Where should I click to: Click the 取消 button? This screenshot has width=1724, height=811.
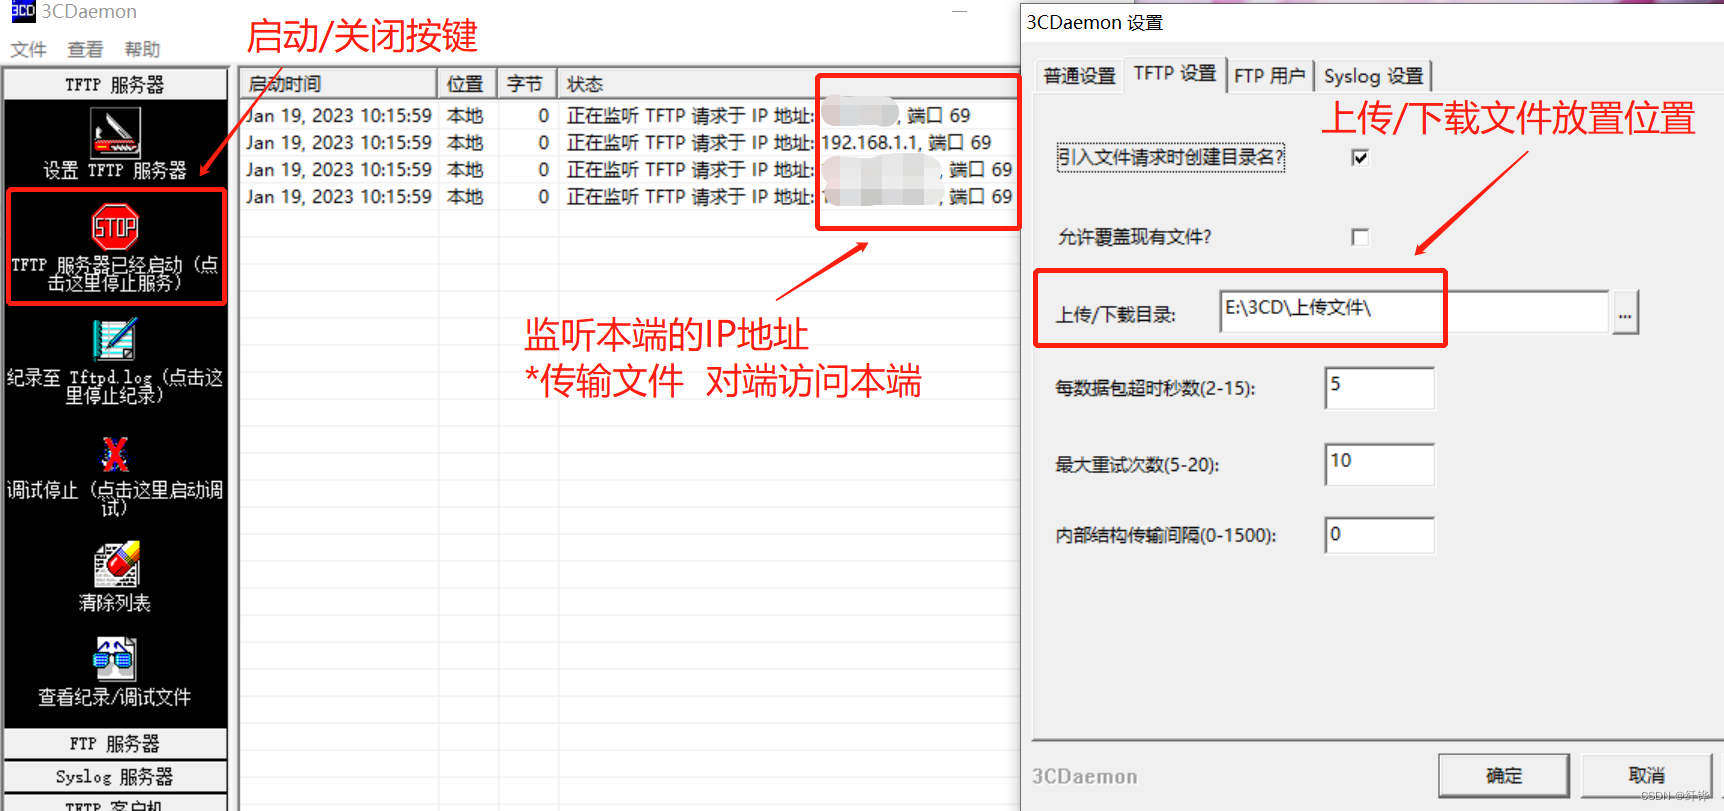click(x=1646, y=775)
